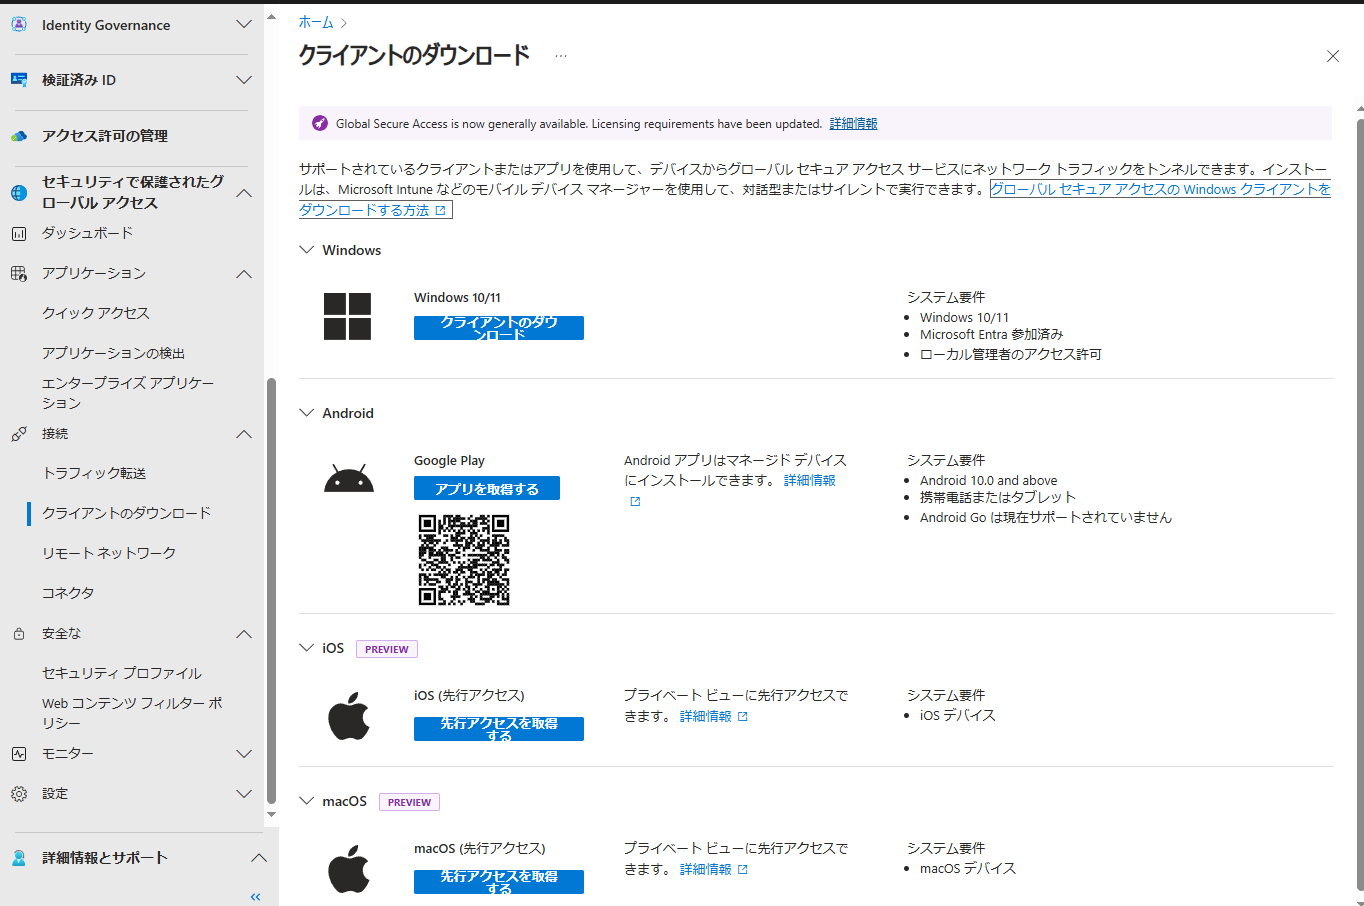Image resolution: width=1364 pixels, height=906 pixels.
Task: Click the PREVIEW badge next to macOS
Action: (409, 802)
